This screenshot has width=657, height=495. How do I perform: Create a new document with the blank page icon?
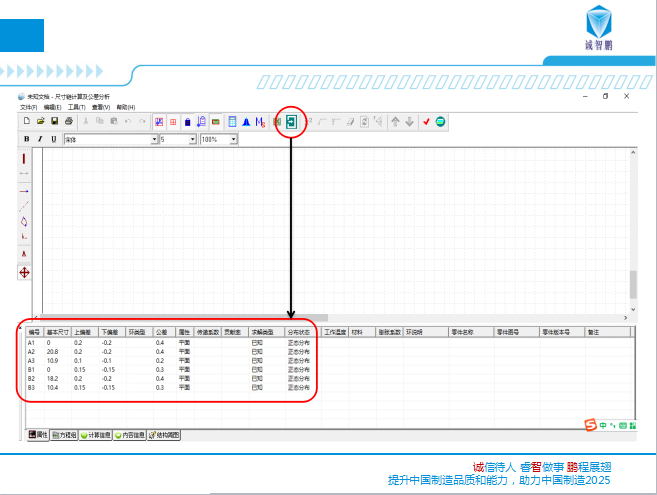(x=27, y=121)
